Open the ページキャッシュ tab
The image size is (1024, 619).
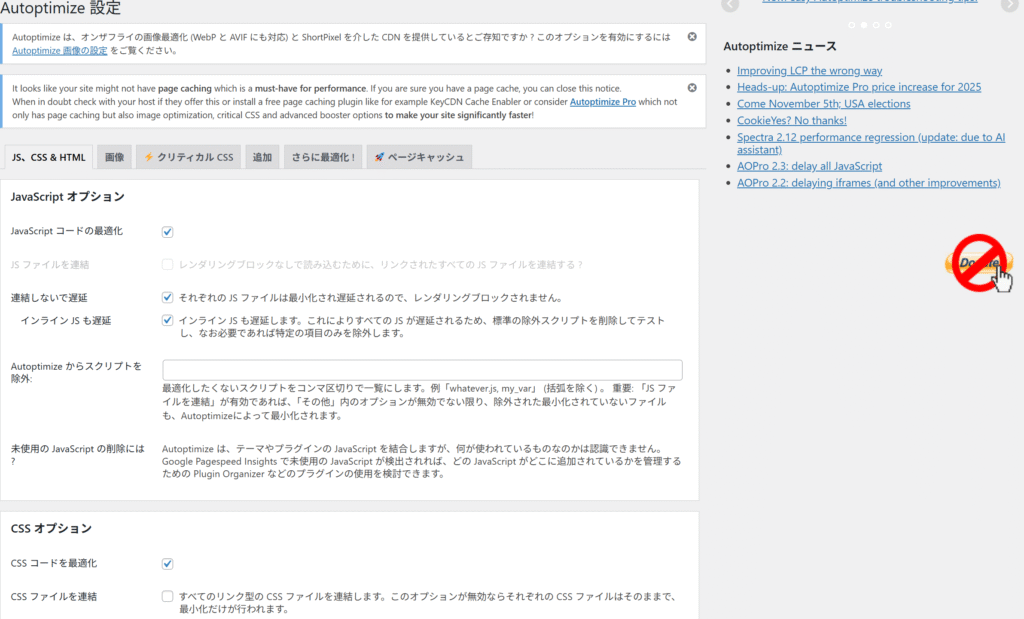click(419, 157)
